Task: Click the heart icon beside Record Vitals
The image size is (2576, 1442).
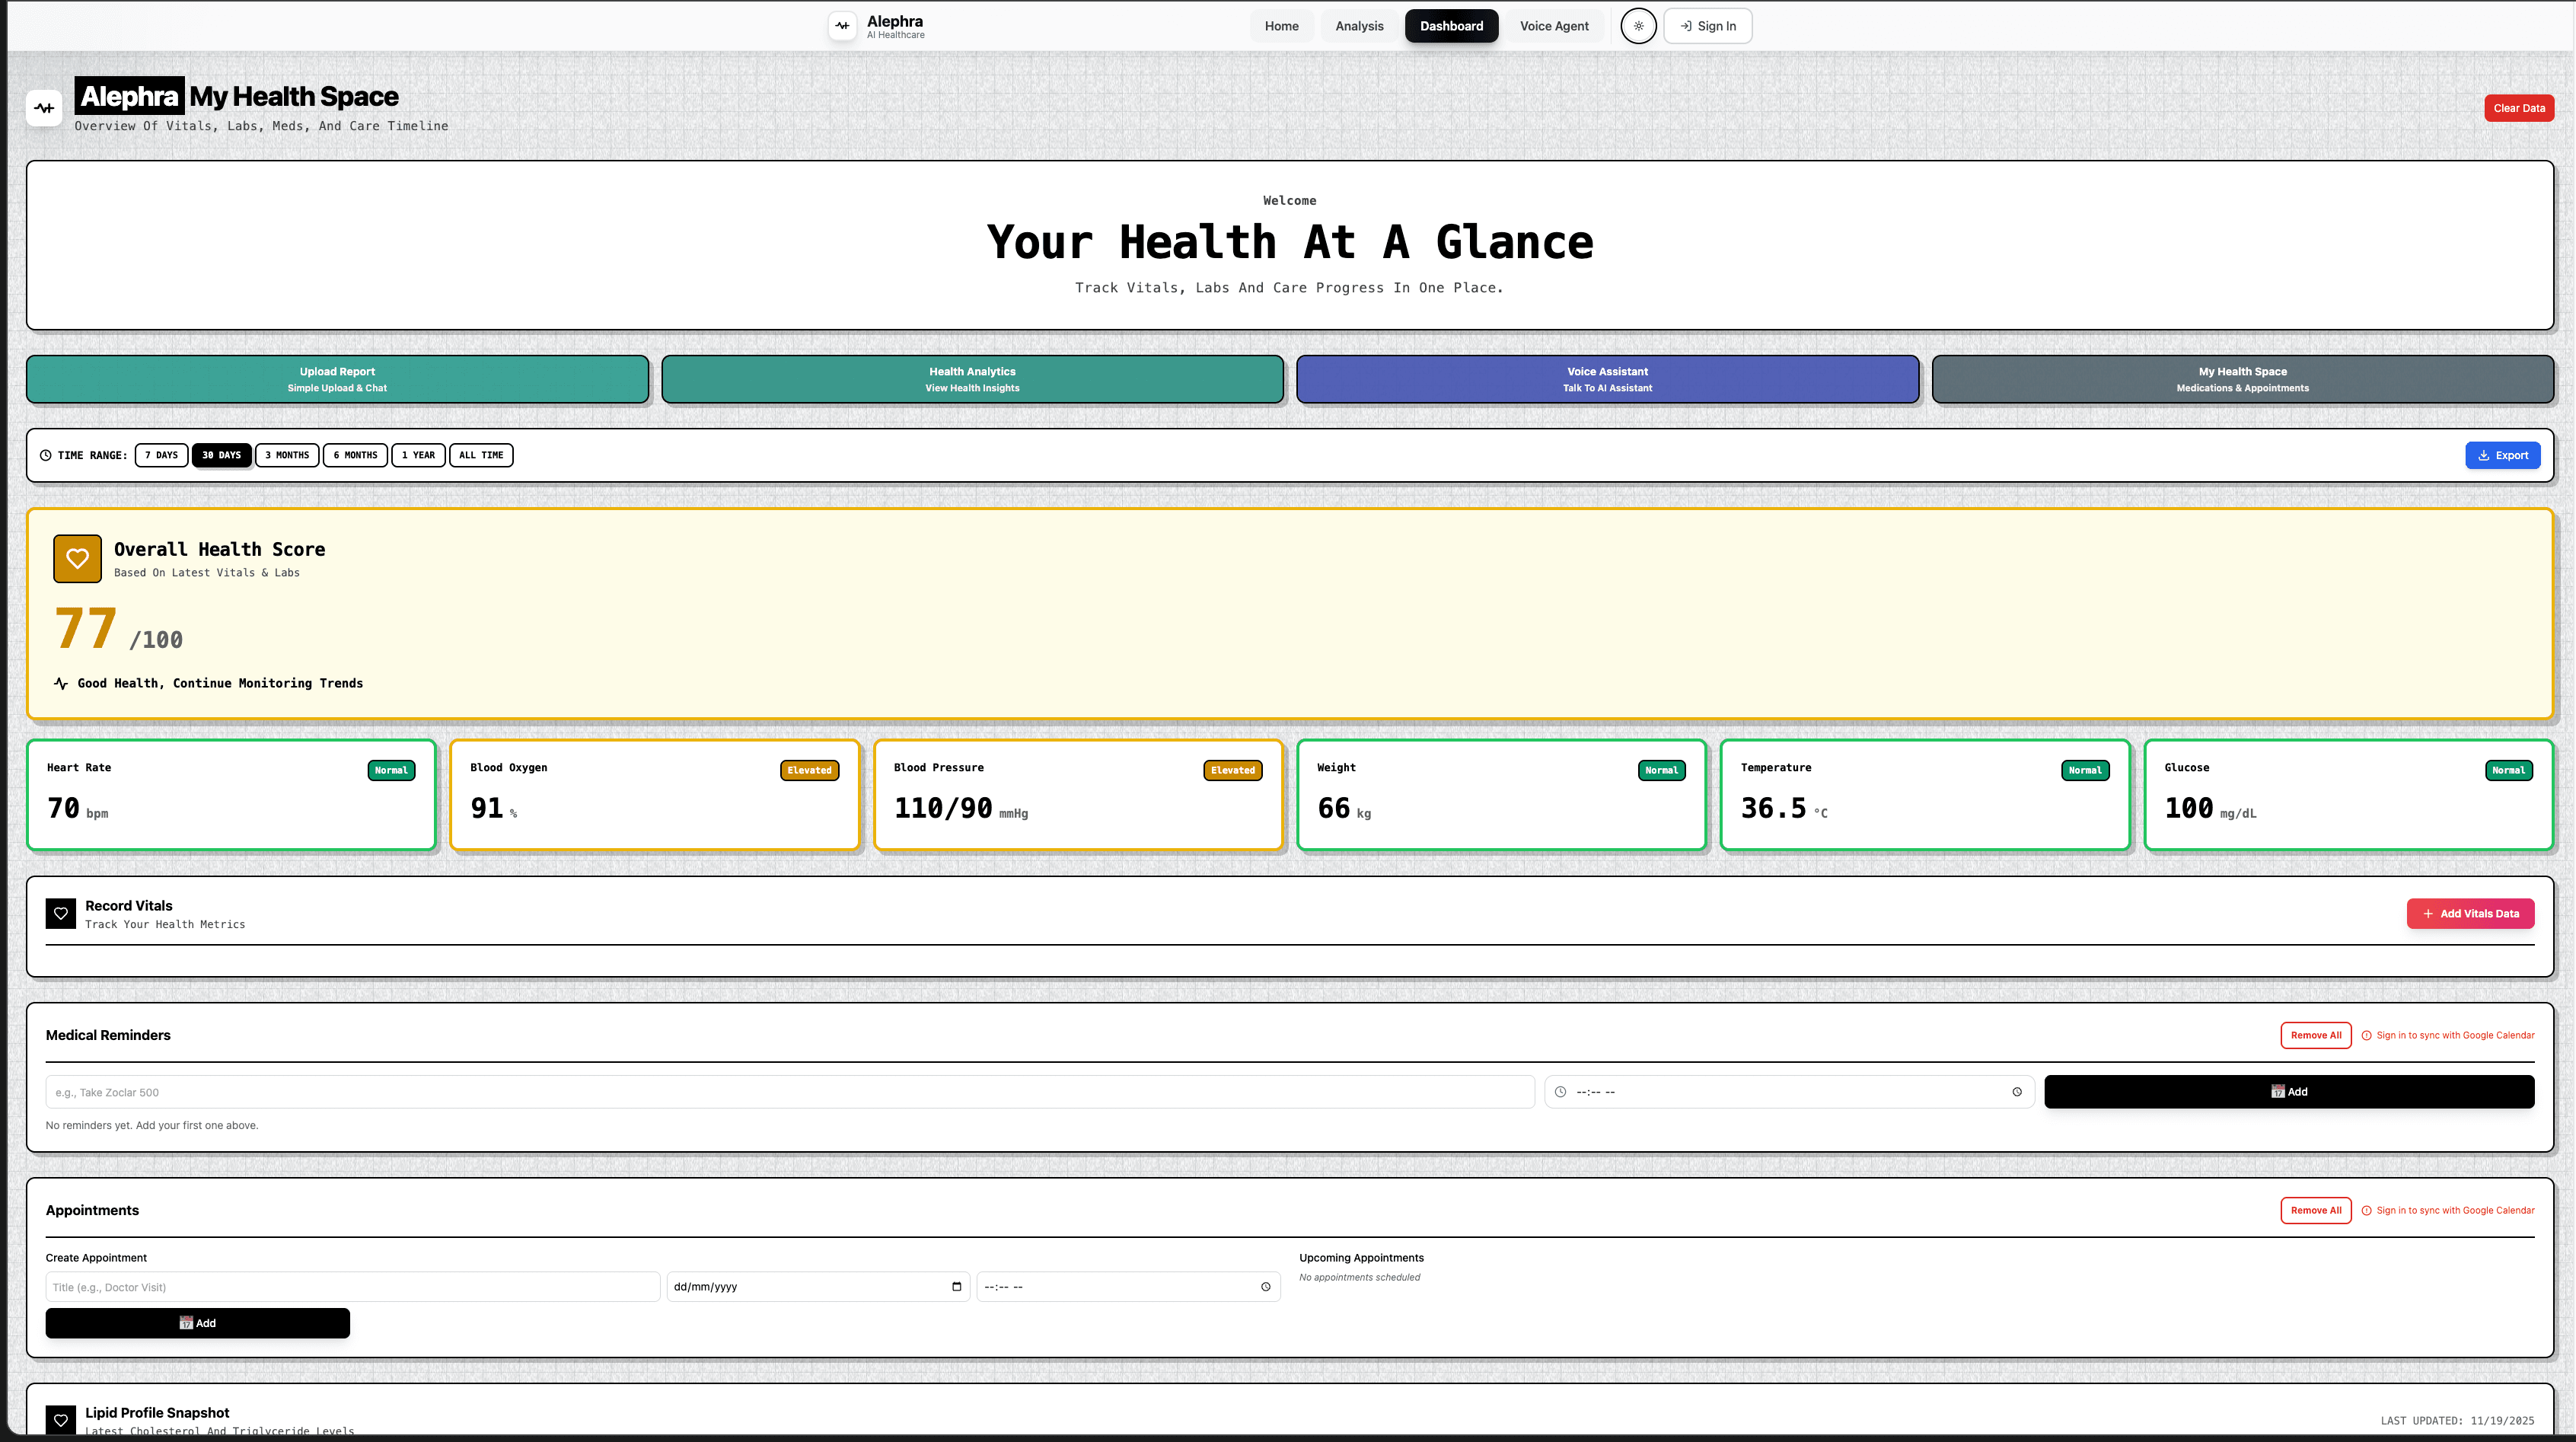Action: [61, 913]
